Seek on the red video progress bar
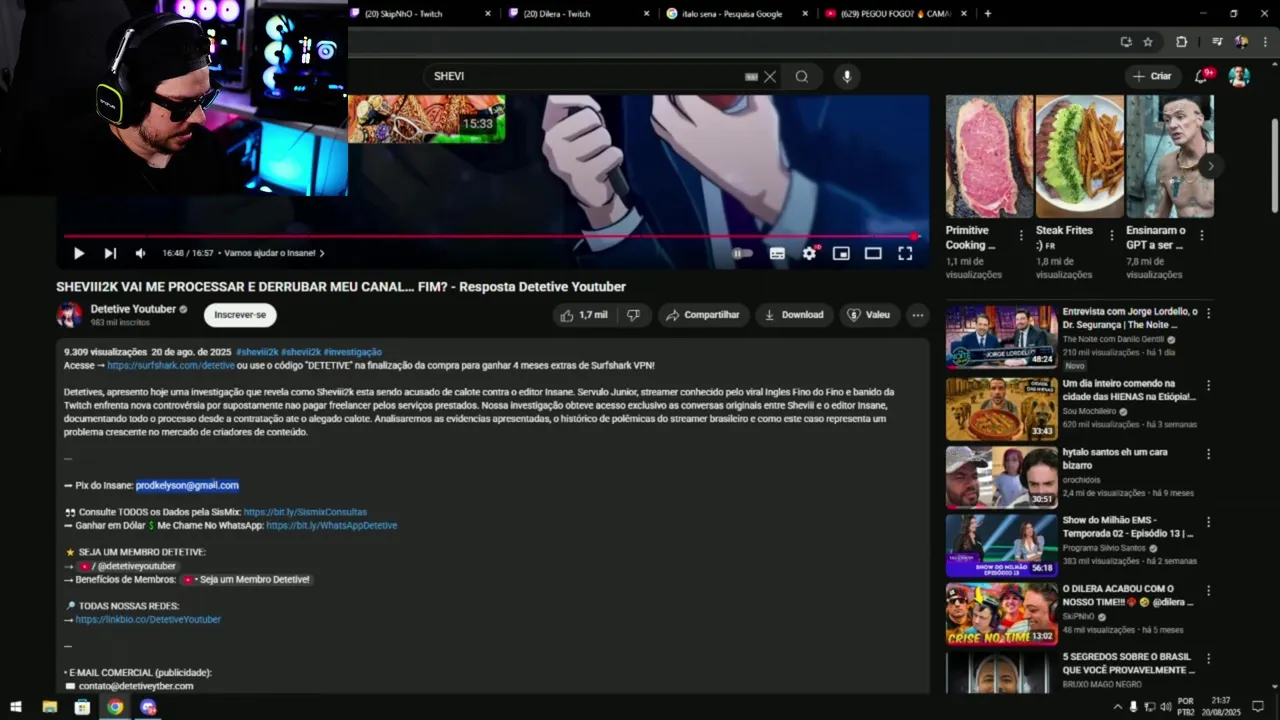This screenshot has width=1280, height=720. point(490,236)
